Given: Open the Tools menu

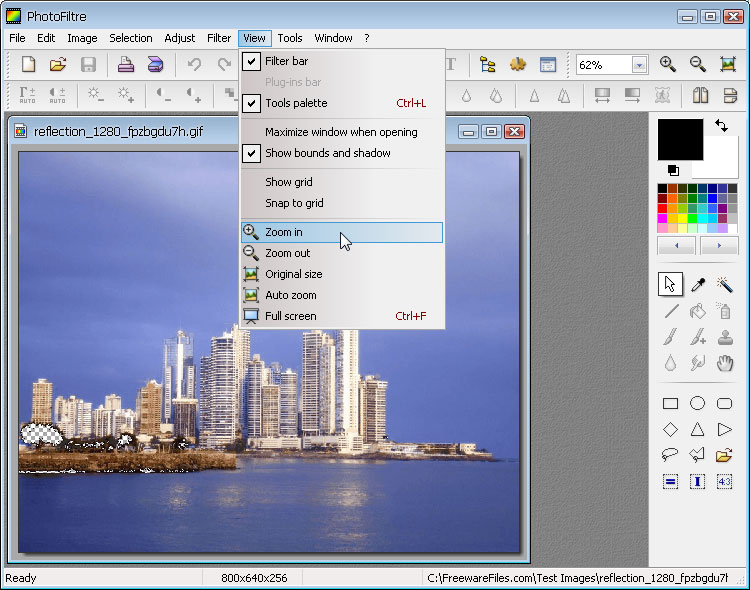Looking at the screenshot, I should [x=290, y=38].
